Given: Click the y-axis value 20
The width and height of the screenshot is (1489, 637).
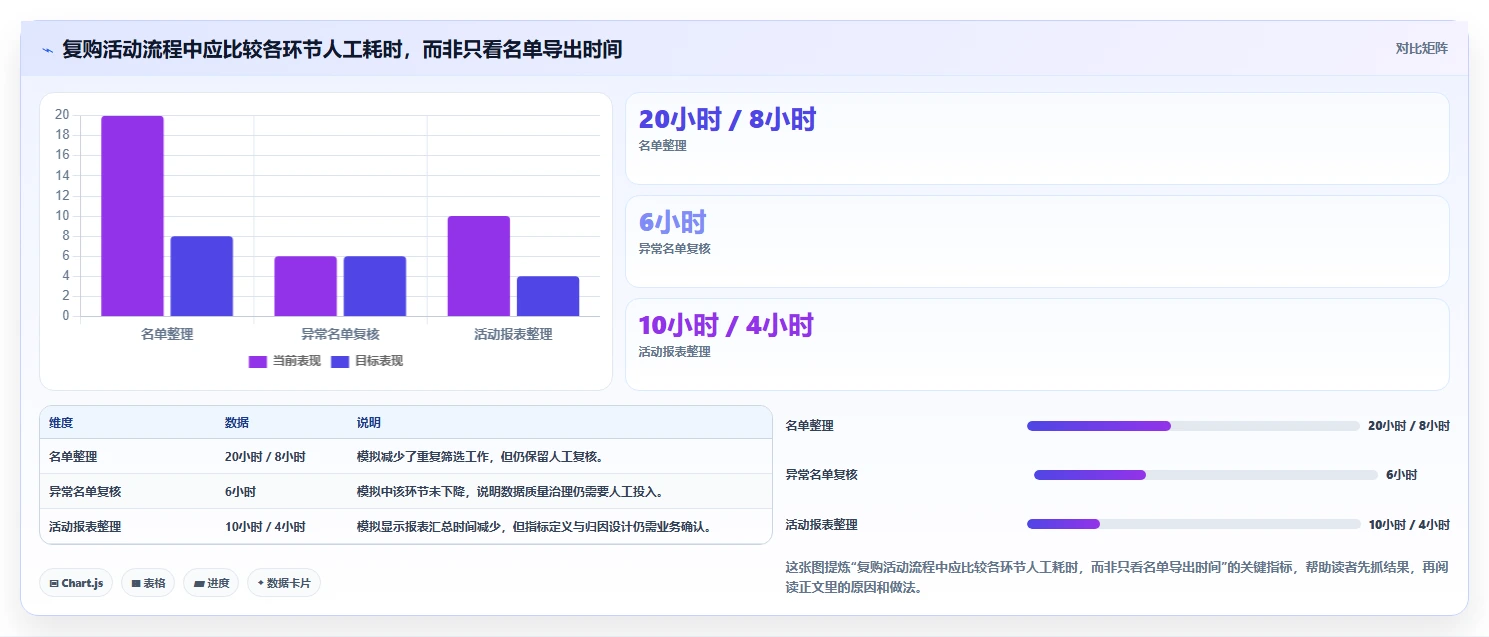Looking at the screenshot, I should coord(62,115).
